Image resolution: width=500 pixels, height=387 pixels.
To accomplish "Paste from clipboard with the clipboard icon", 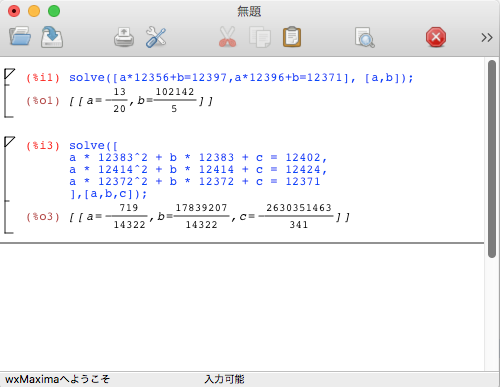I will tap(292, 37).
